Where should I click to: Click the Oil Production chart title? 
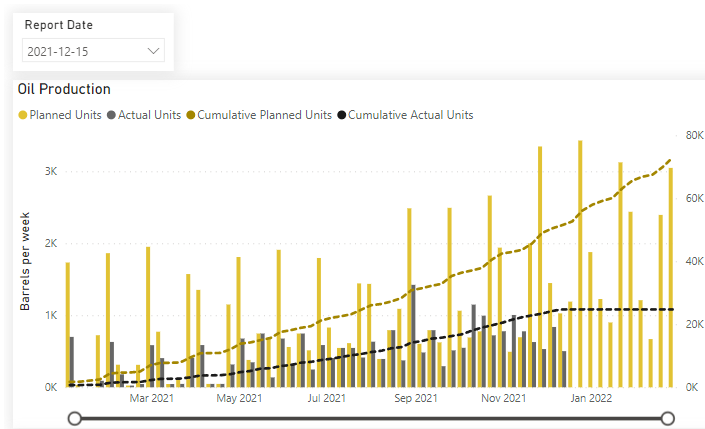coord(64,89)
